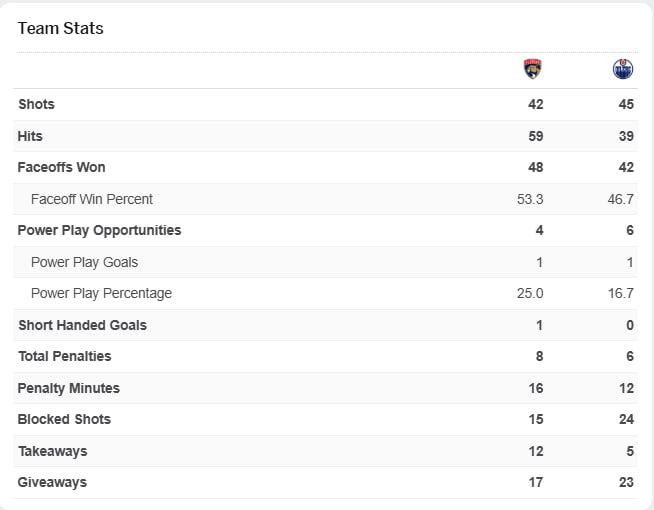Select the Team Stats heading
Image resolution: width=654 pixels, height=510 pixels.
tap(61, 28)
